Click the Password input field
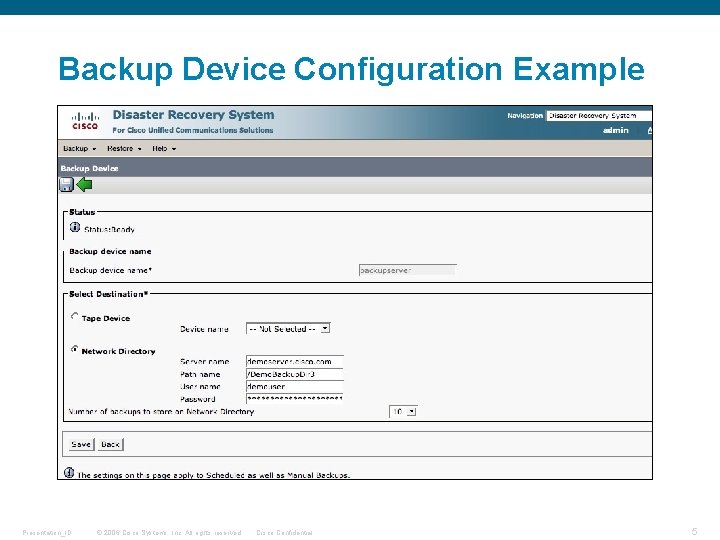The height and width of the screenshot is (540, 720). (x=295, y=399)
